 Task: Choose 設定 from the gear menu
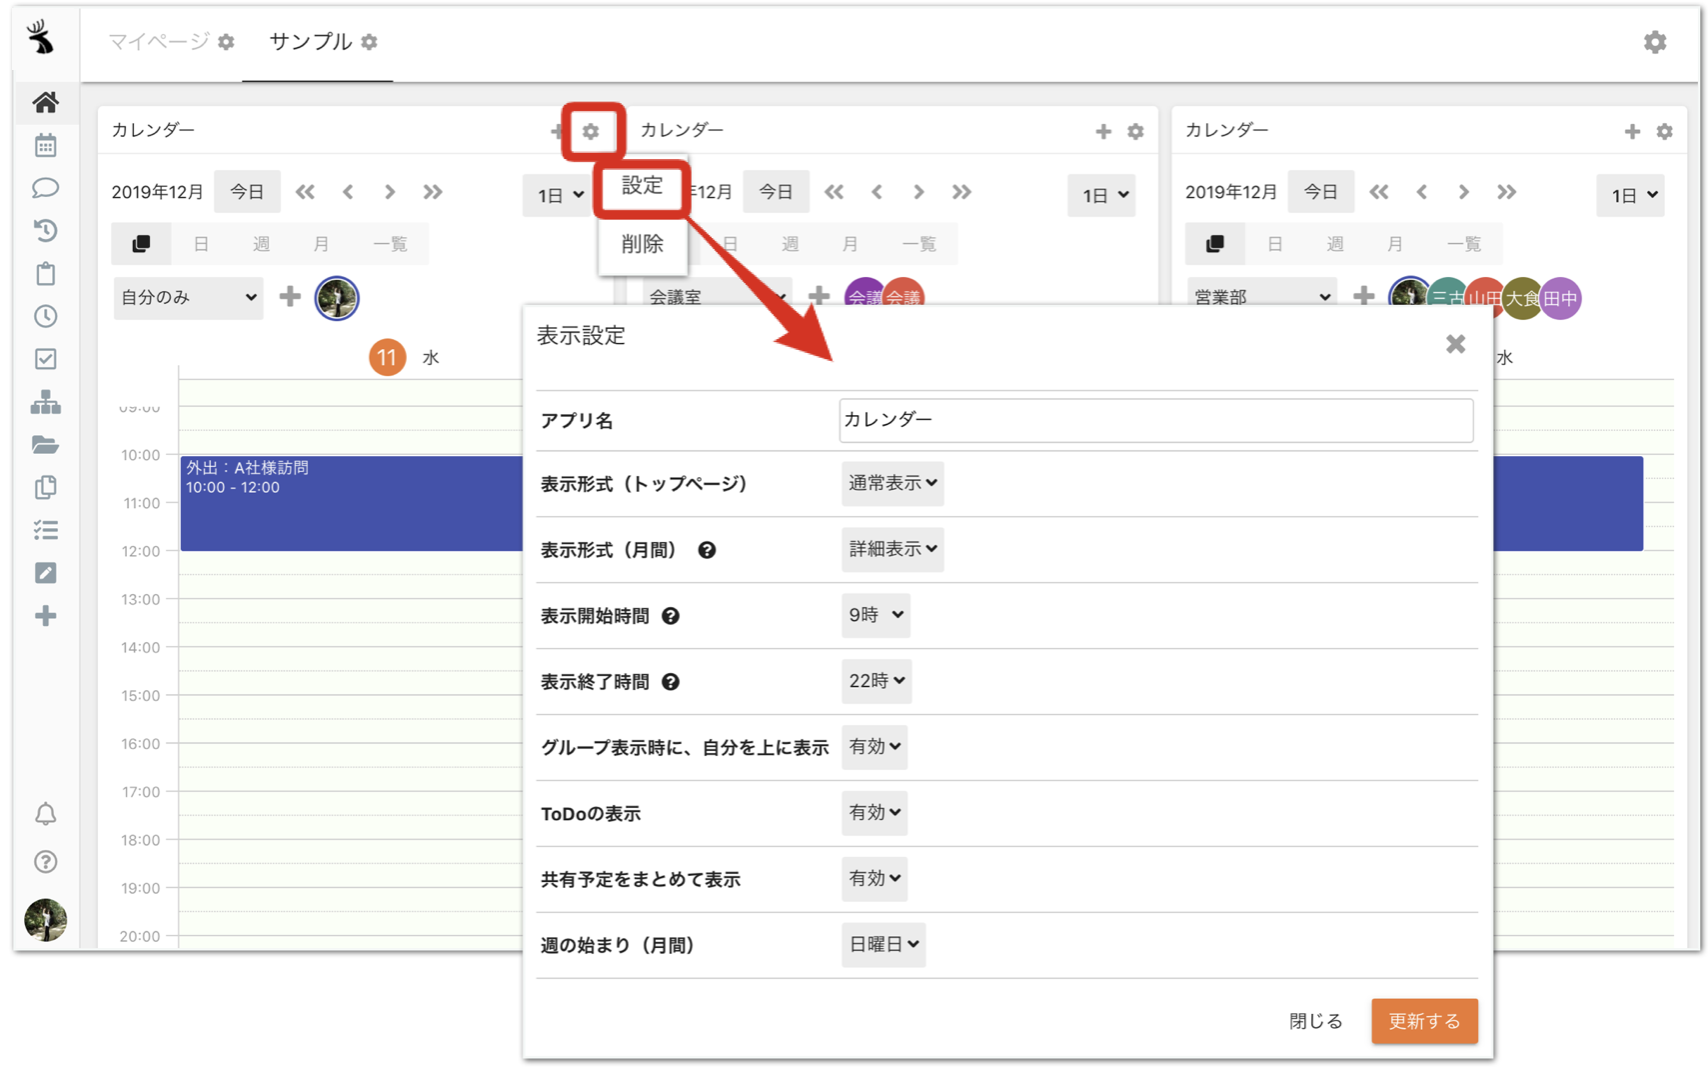tap(642, 186)
